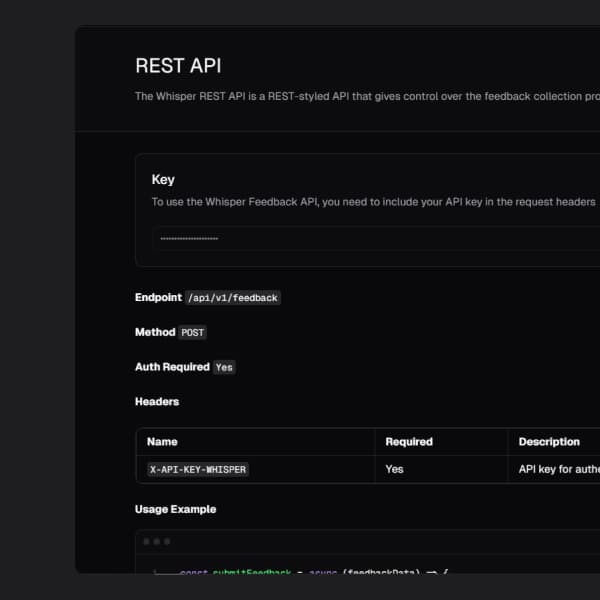This screenshot has width=600, height=600.
Task: Select the X-API-KEY-WHISPER header name
Action: coord(197,469)
